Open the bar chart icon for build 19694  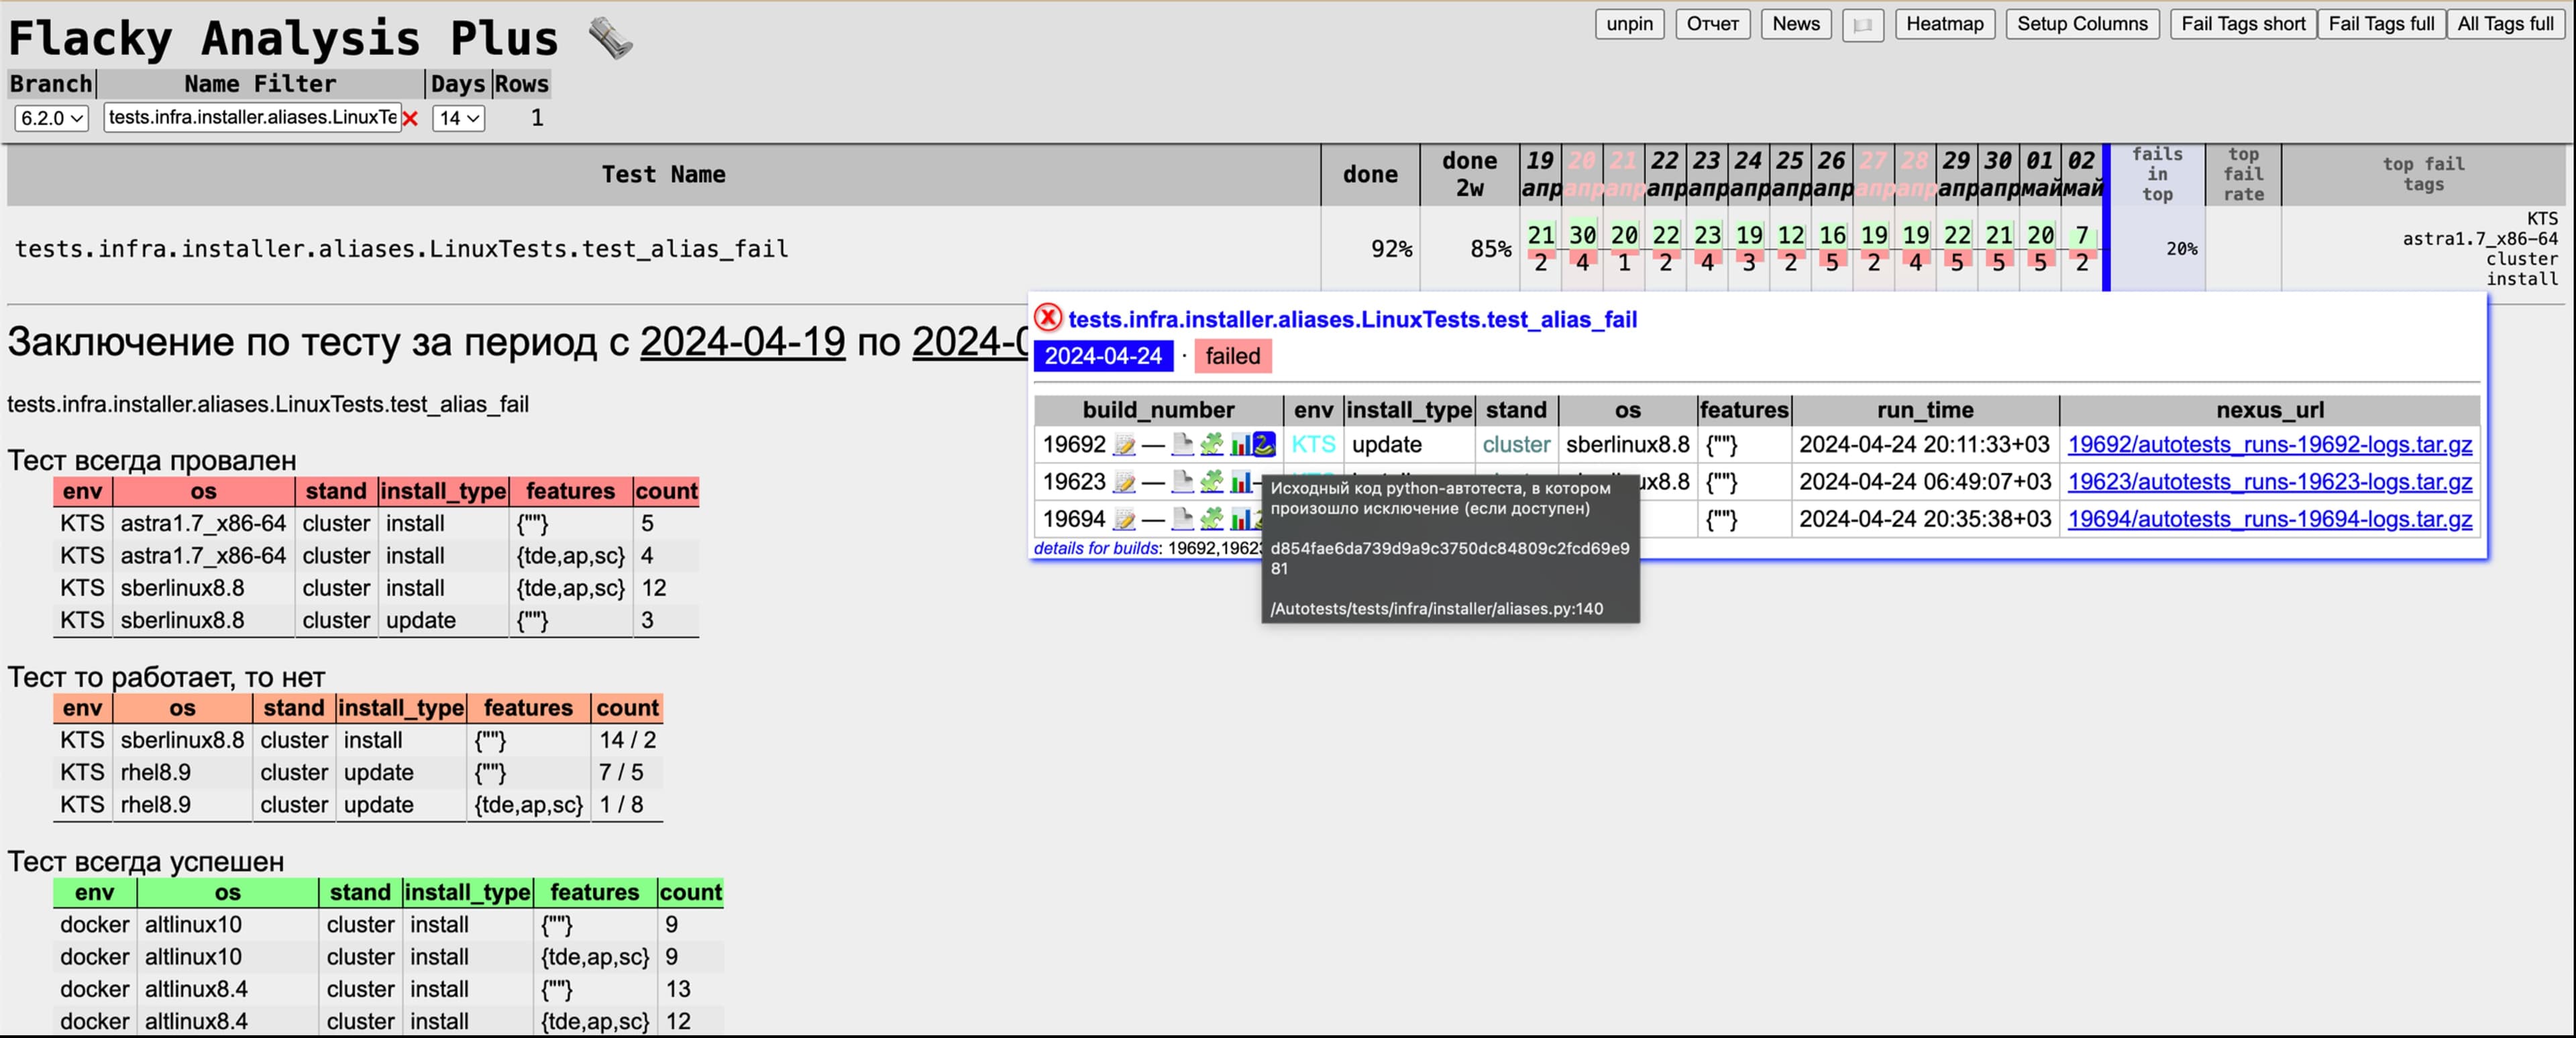pyautogui.click(x=1240, y=519)
